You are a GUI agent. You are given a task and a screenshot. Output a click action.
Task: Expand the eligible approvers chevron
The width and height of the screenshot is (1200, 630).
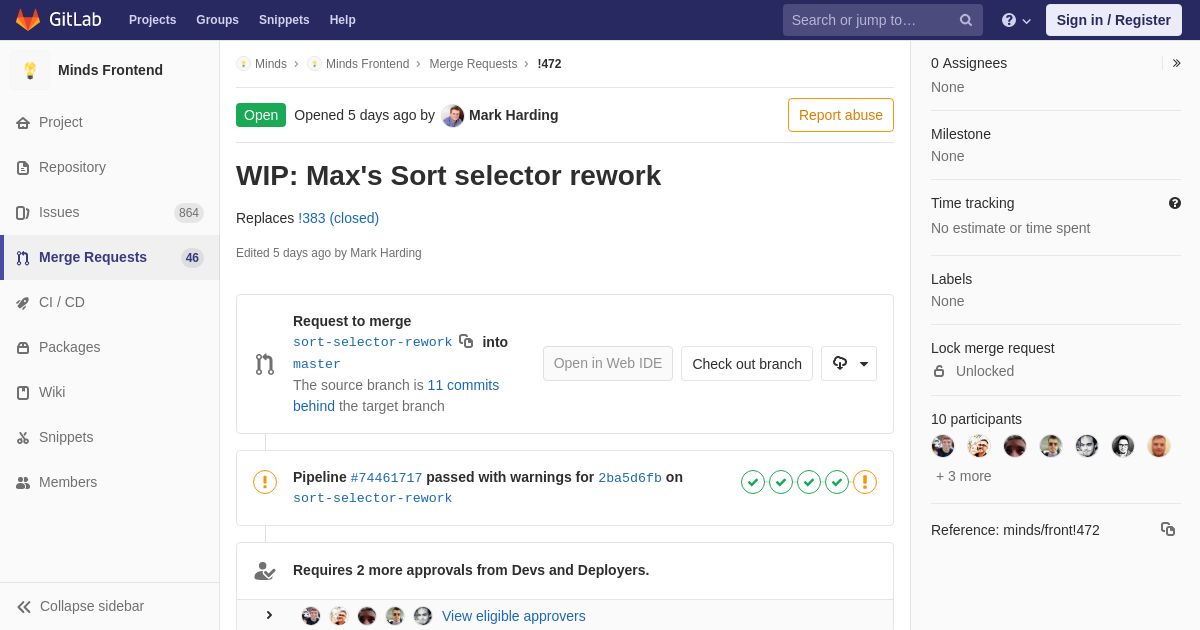tap(269, 615)
